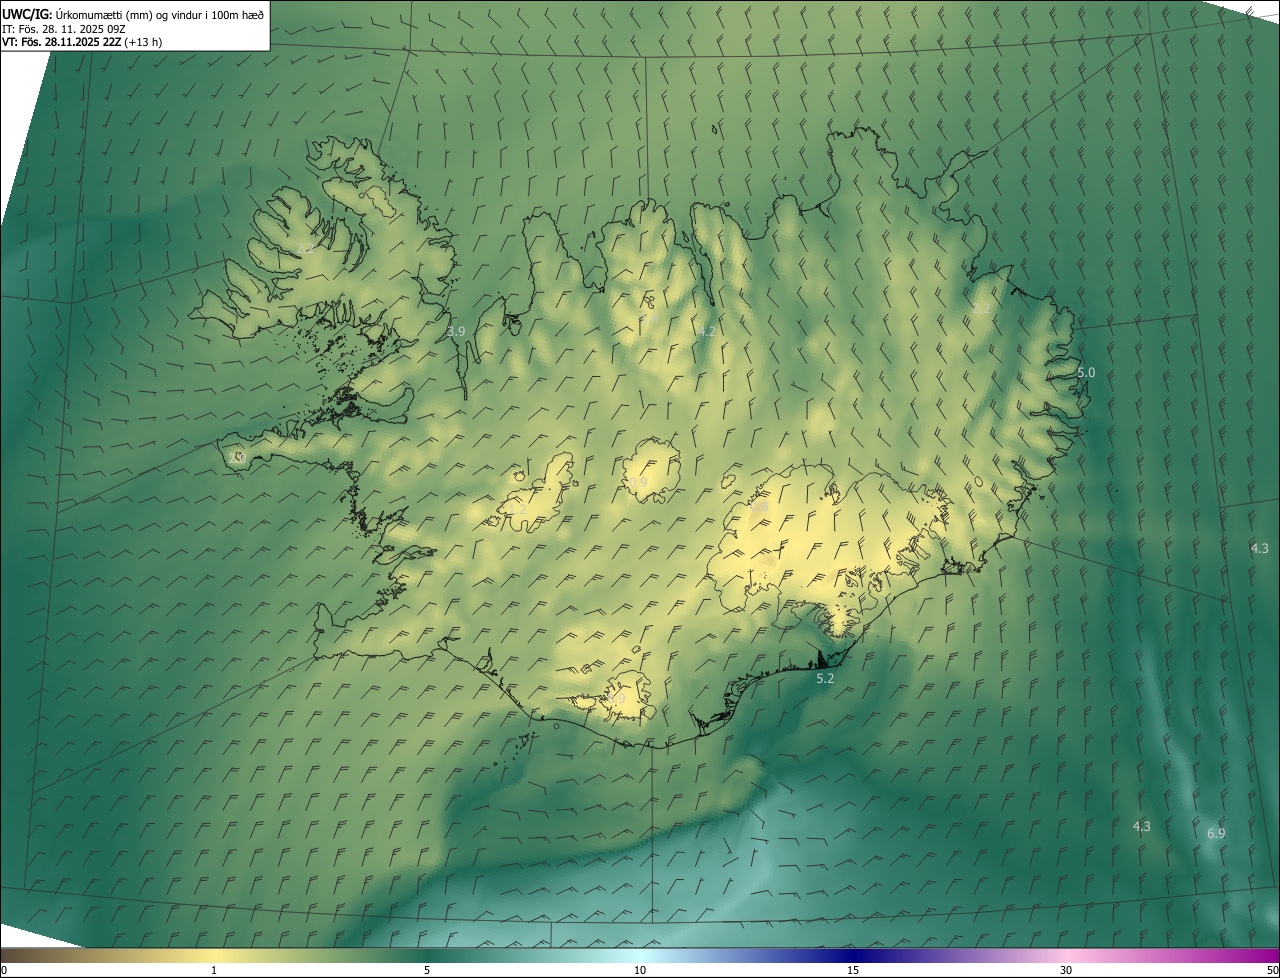This screenshot has width=1280, height=978.
Task: Click the 0.9 label inside Hofsjökull glacier
Action: coord(638,483)
